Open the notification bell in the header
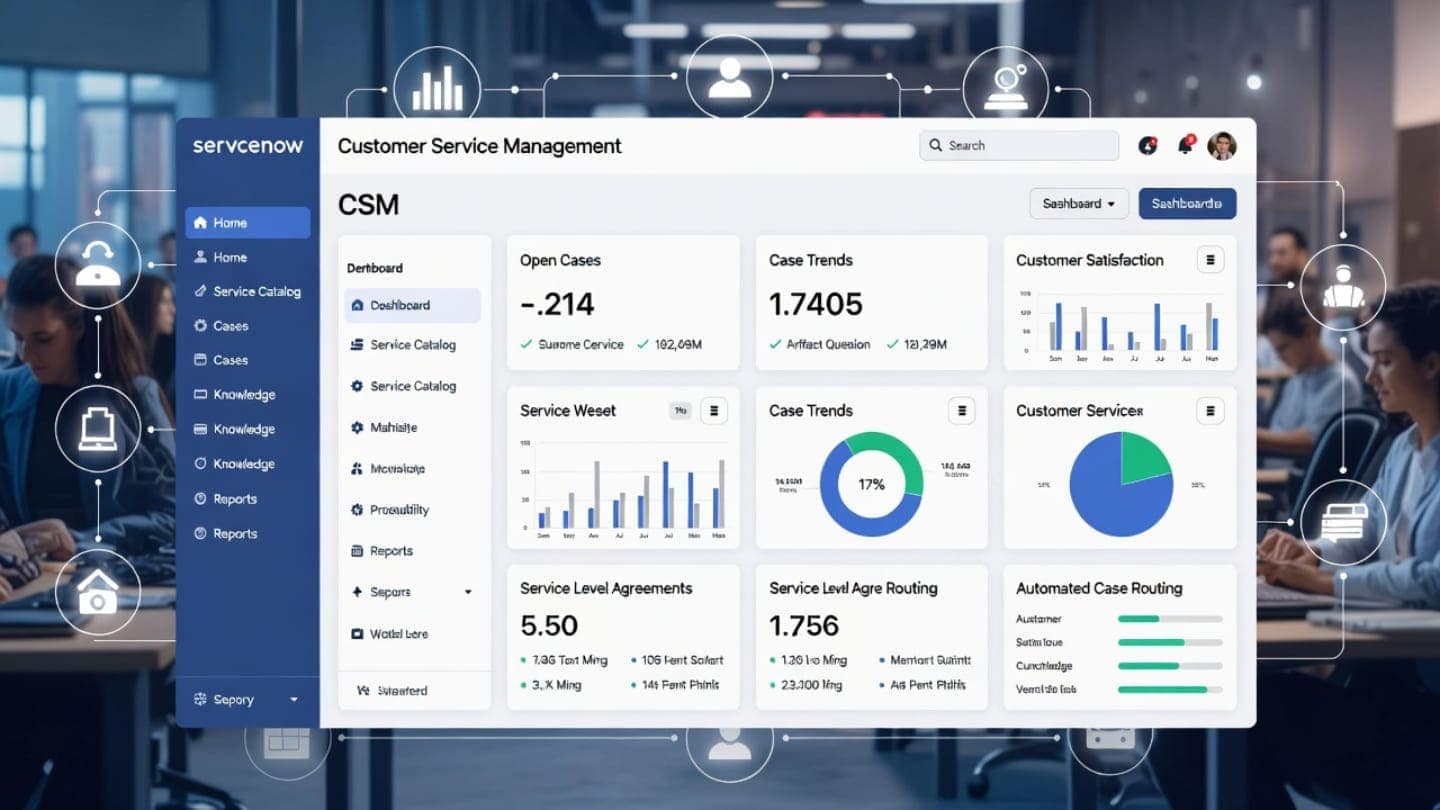Viewport: 1440px width, 810px height. (x=1186, y=145)
